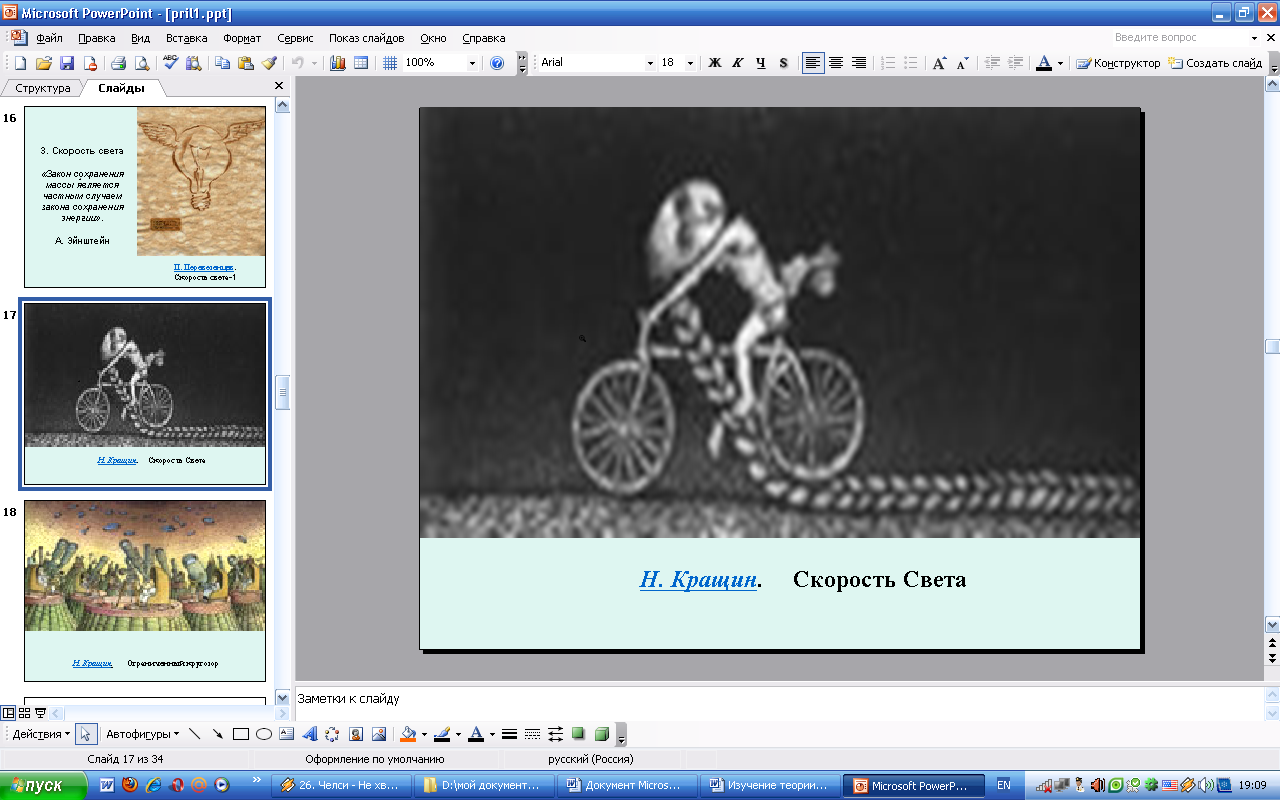Copy selection with the Copy icon
This screenshot has width=1280, height=800.
tap(222, 62)
